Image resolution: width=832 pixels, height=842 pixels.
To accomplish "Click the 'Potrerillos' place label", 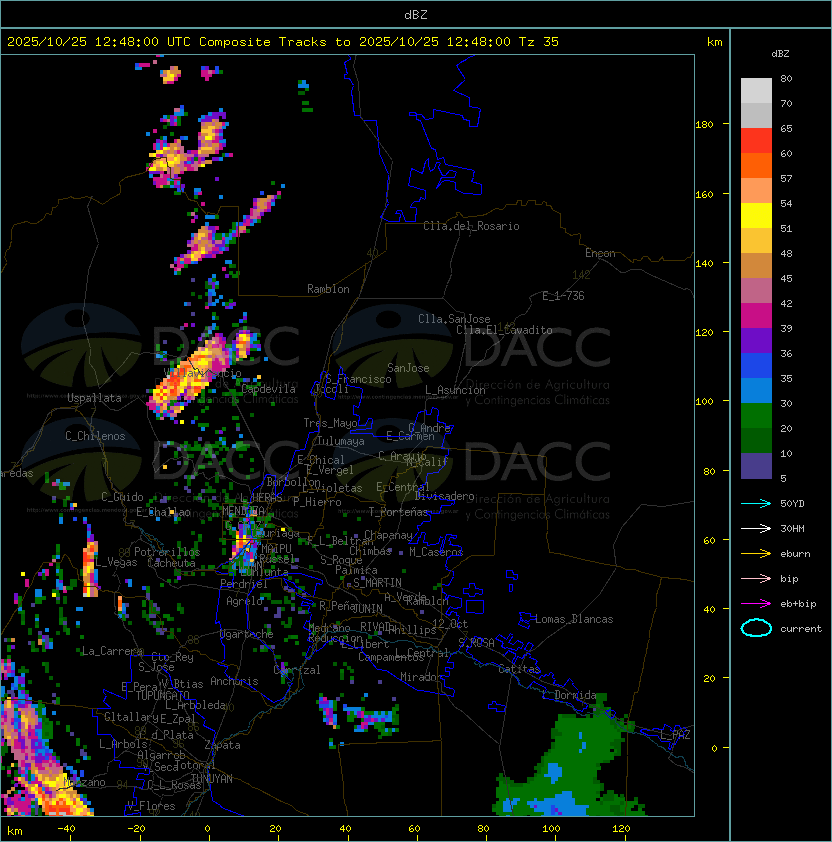I will pos(167,552).
